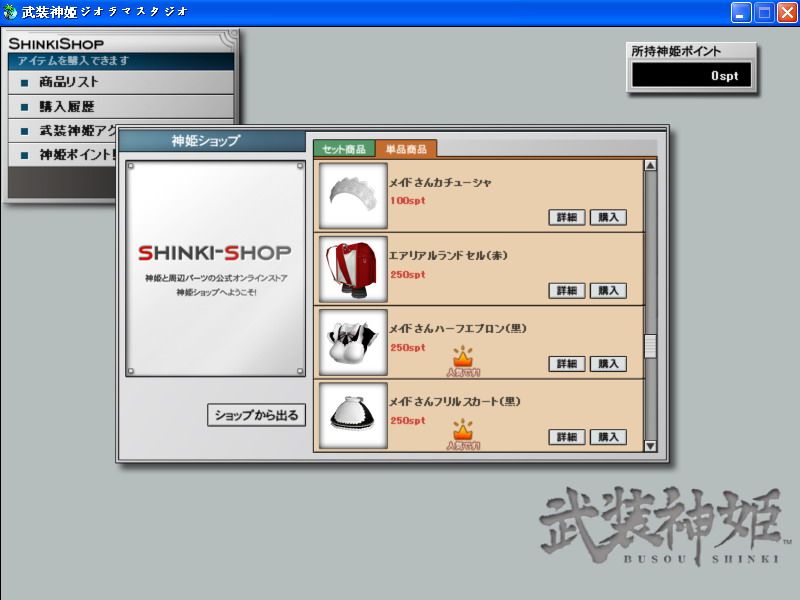Minimize the 武装神姫 window
This screenshot has height=600, width=800.
click(x=741, y=12)
